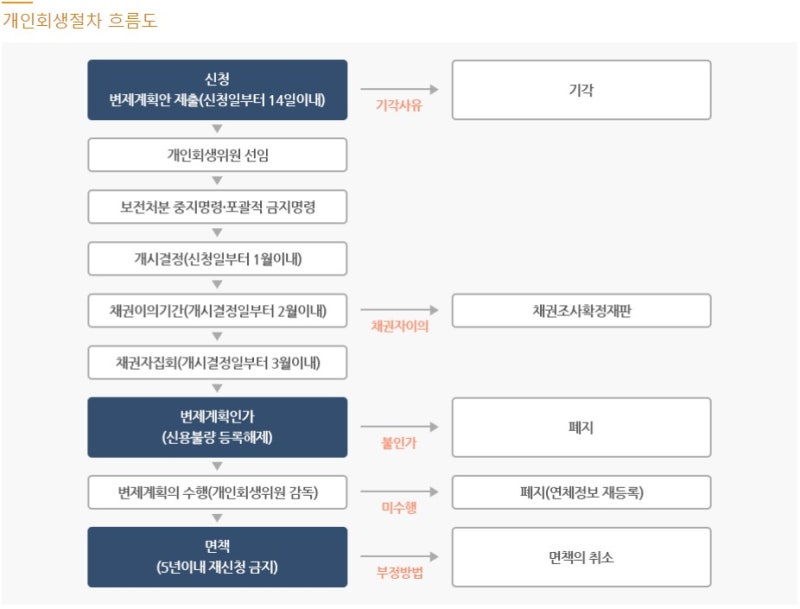
Task: Click the 채권이의기간 step box
Action: (x=217, y=311)
